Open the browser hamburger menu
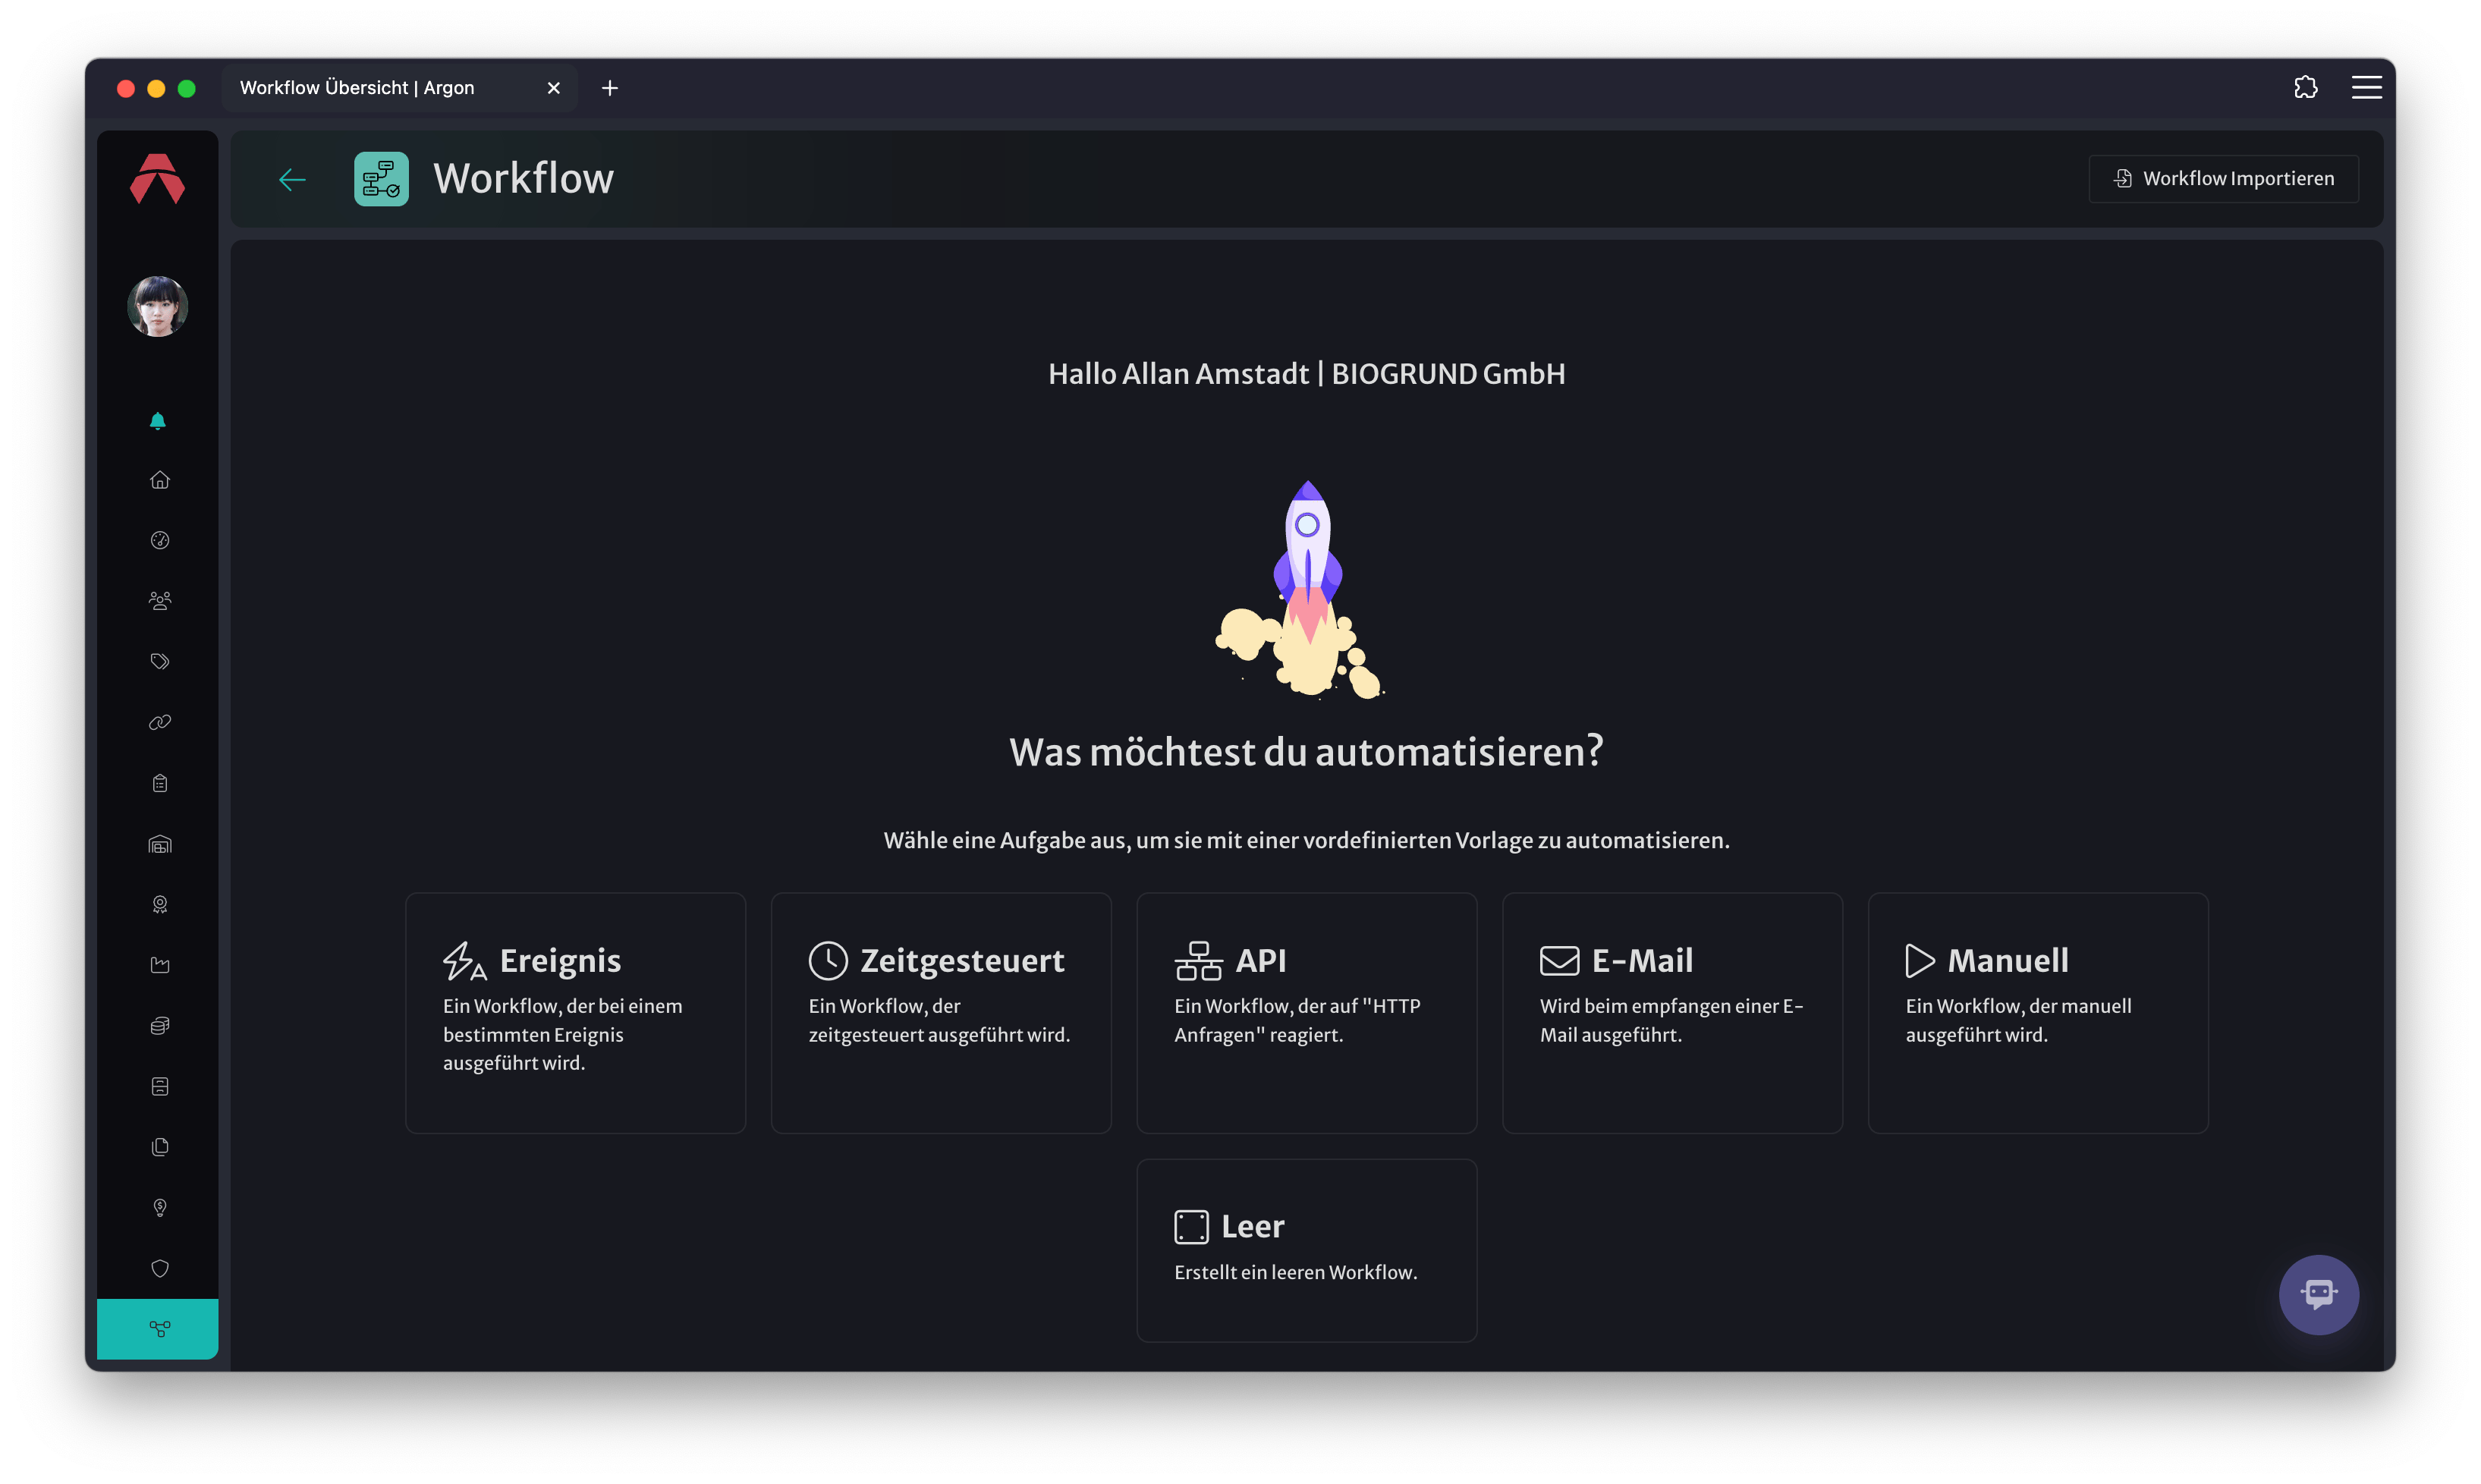Viewport: 2481px width, 1484px height. (2366, 88)
